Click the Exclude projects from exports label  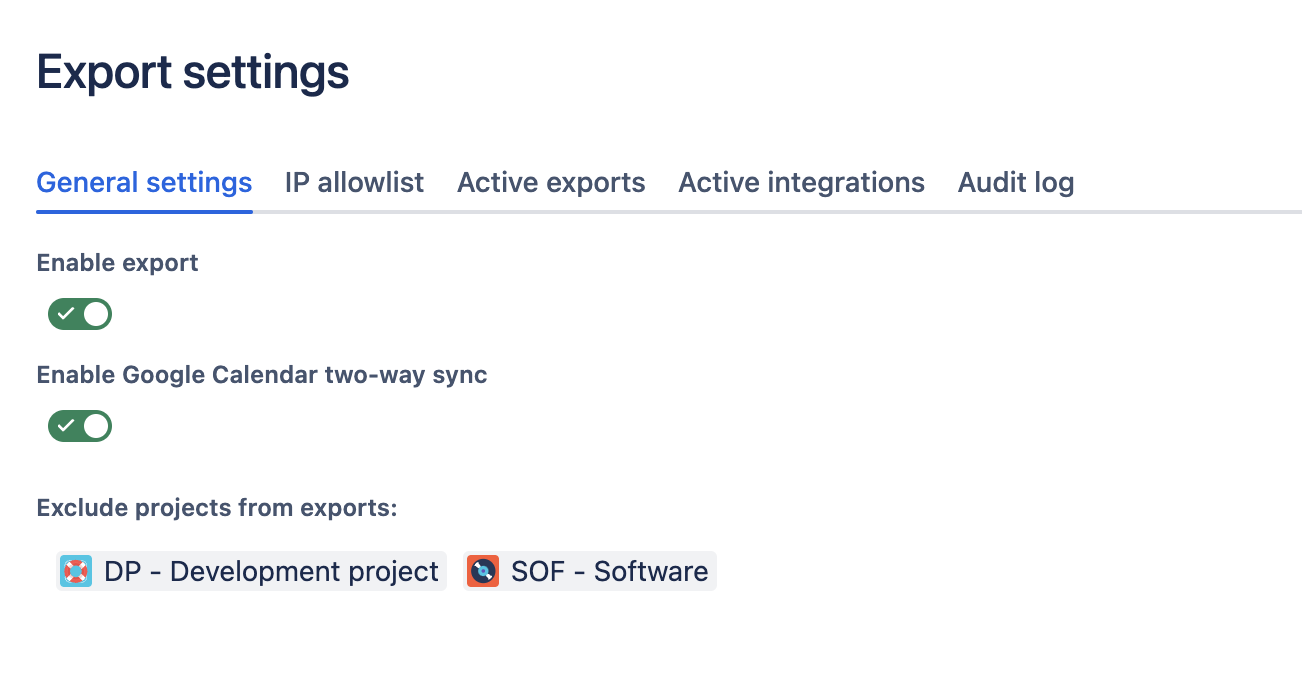click(x=217, y=508)
